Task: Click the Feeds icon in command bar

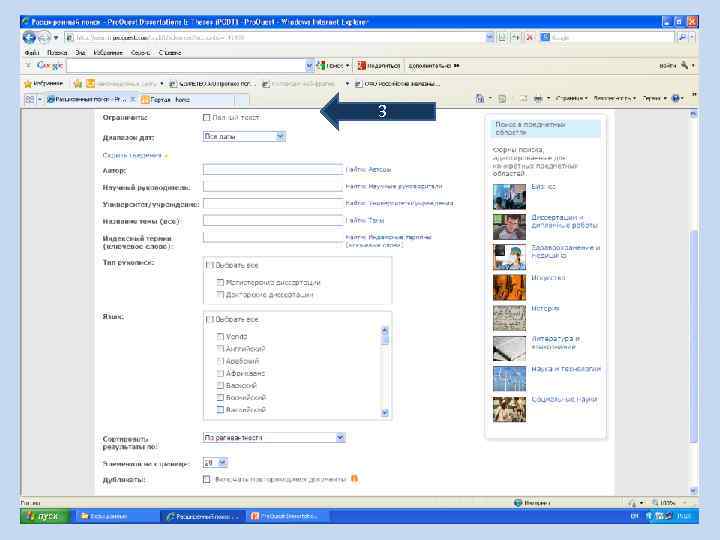Action: click(x=502, y=98)
